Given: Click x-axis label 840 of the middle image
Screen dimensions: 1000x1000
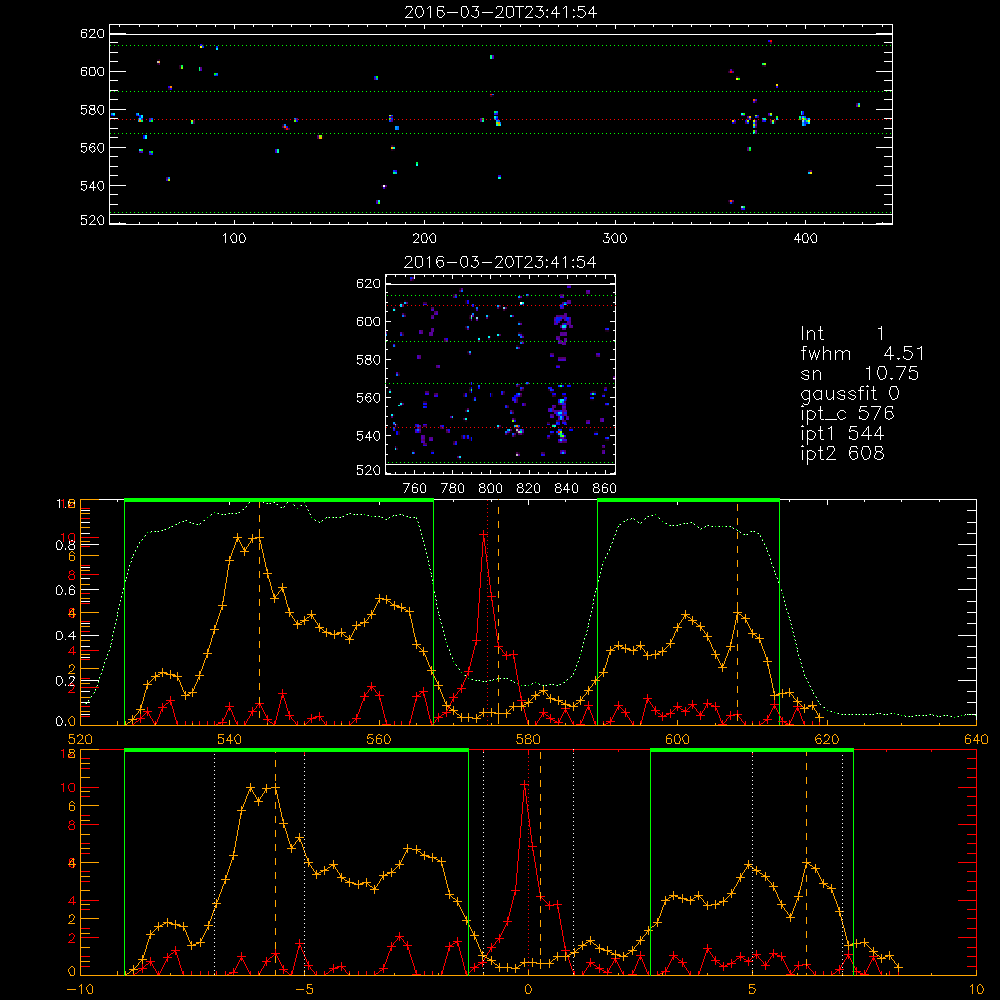Looking at the screenshot, I should pos(566,489).
